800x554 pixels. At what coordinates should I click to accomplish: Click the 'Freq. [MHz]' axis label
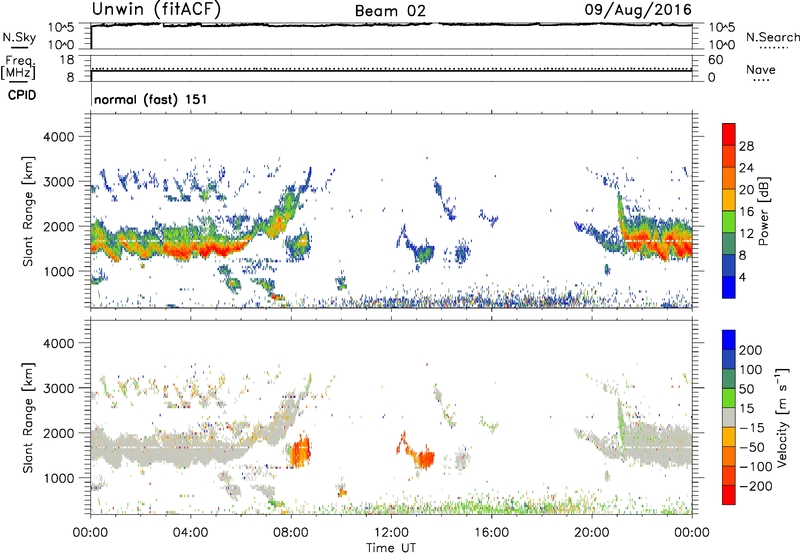pos(19,67)
